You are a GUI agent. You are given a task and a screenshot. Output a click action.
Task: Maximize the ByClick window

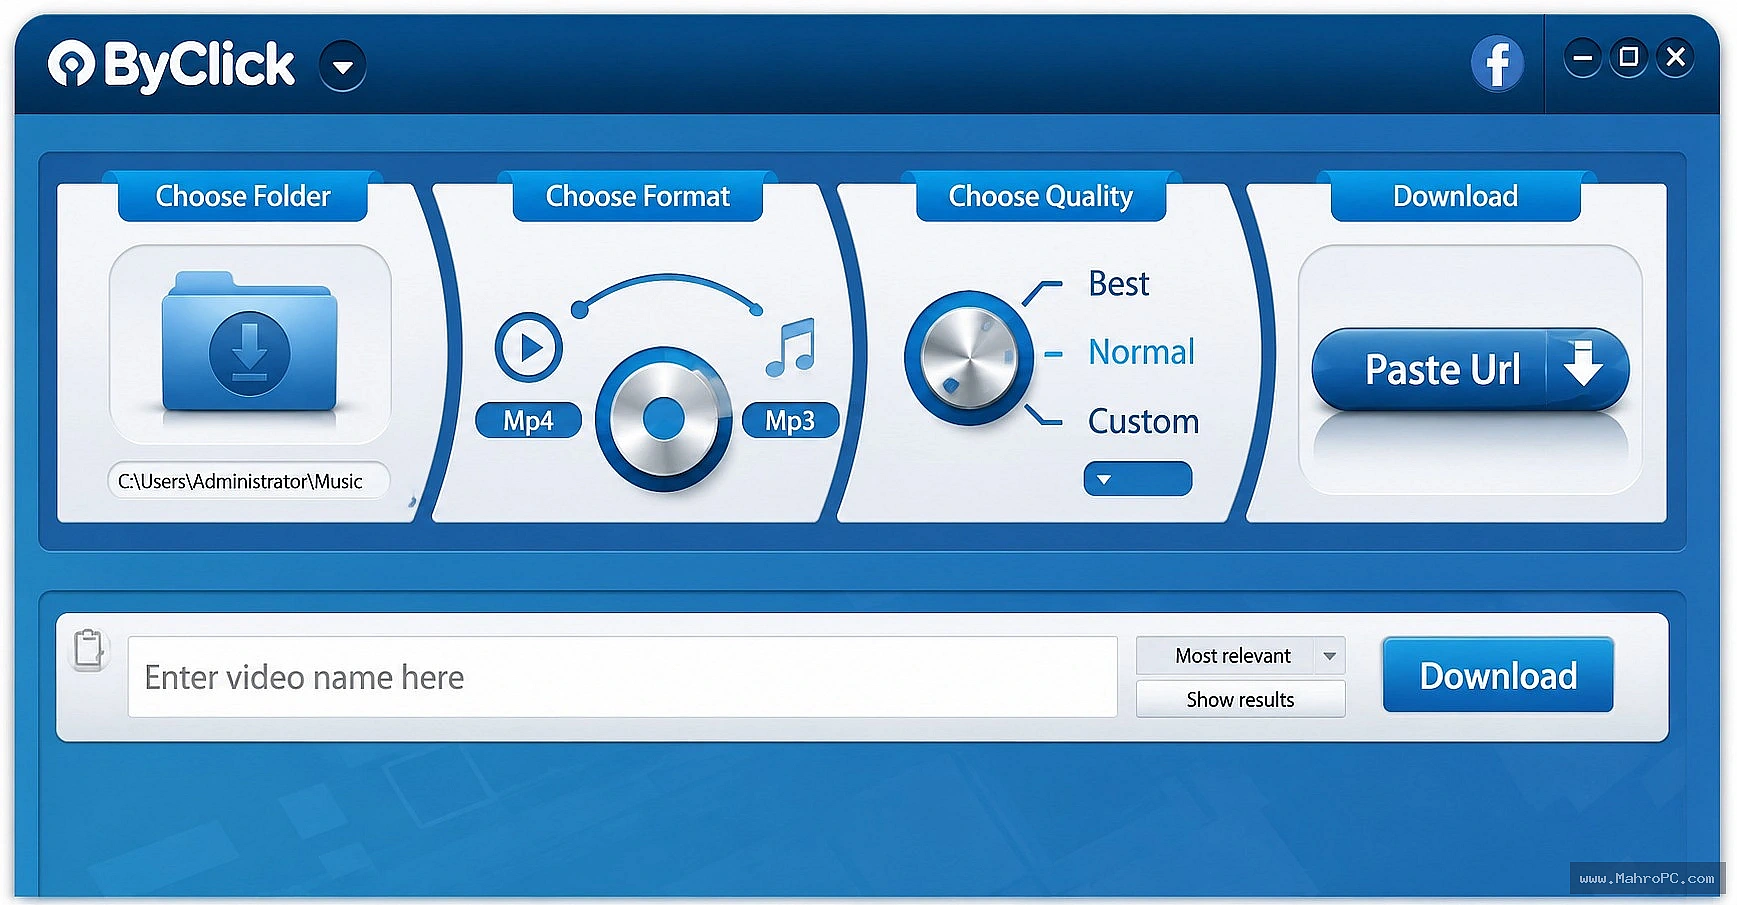click(x=1628, y=58)
